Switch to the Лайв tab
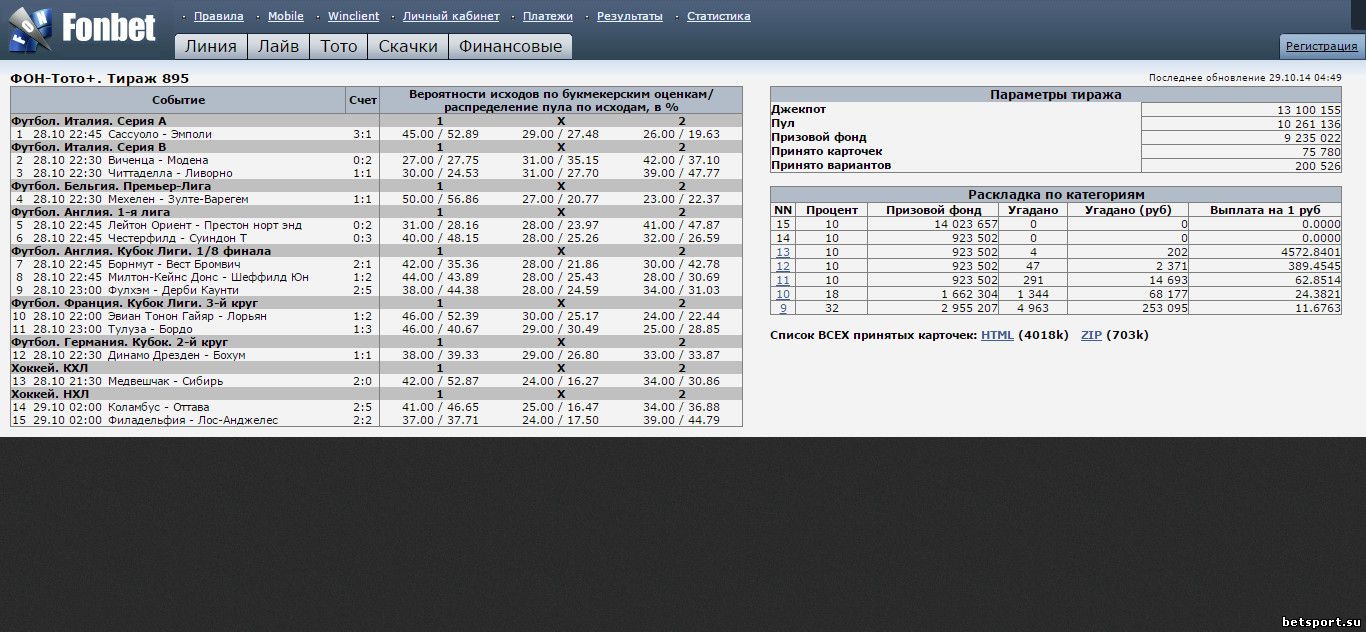 pyautogui.click(x=278, y=46)
